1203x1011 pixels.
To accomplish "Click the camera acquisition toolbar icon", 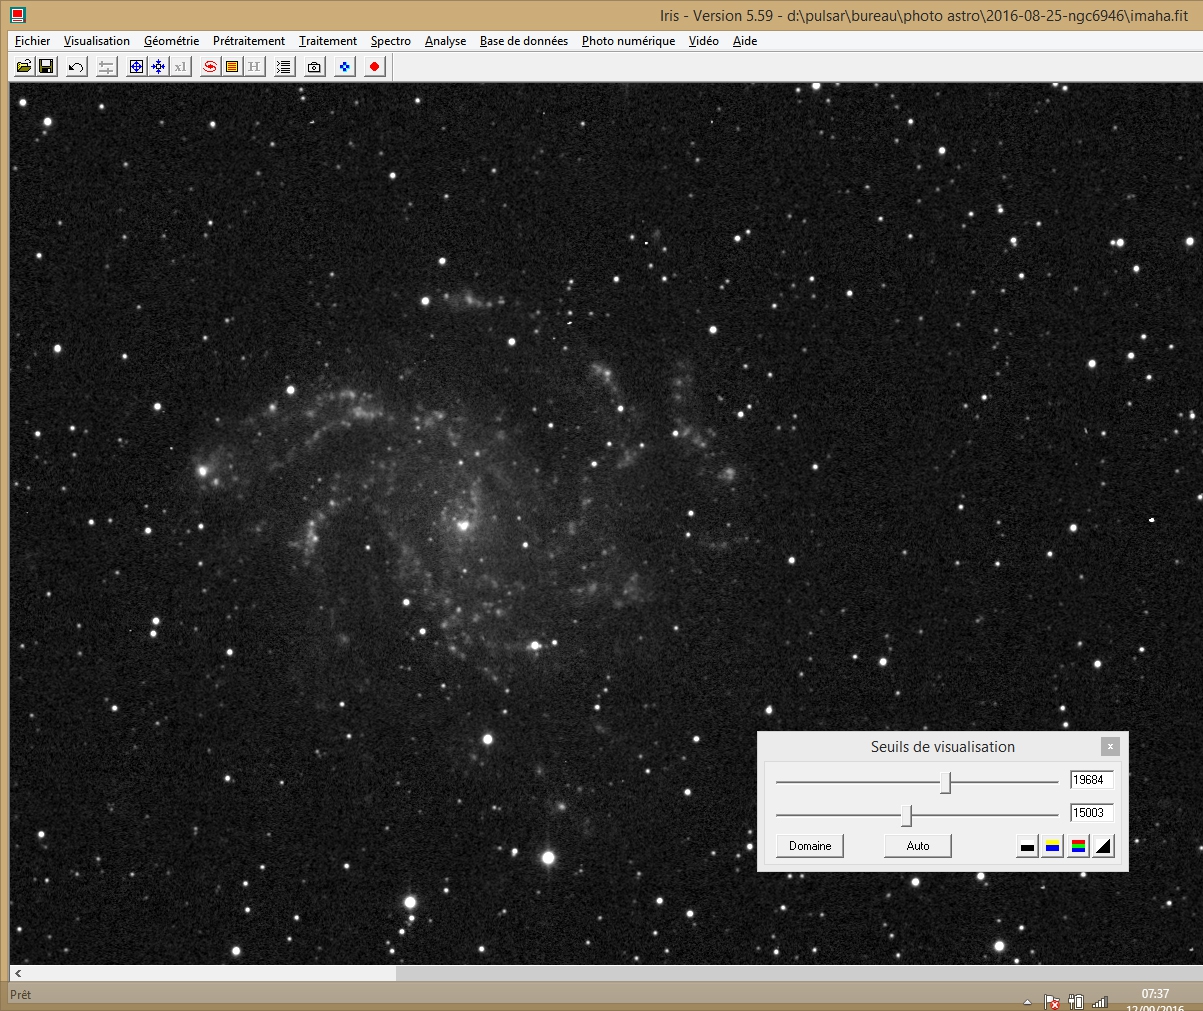I will [314, 67].
